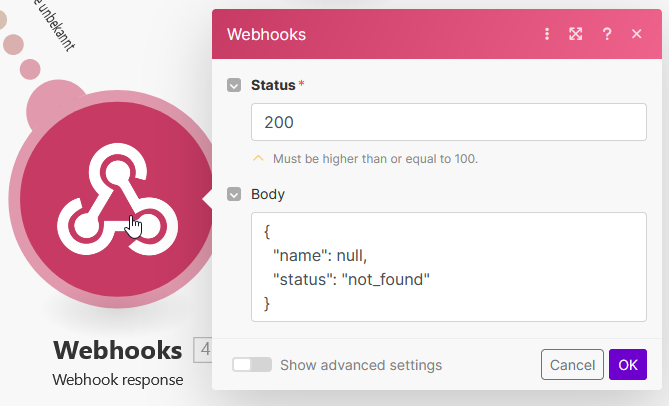Toggle the Show advanced settings switch
Screen dimensions: 669x406
252,365
